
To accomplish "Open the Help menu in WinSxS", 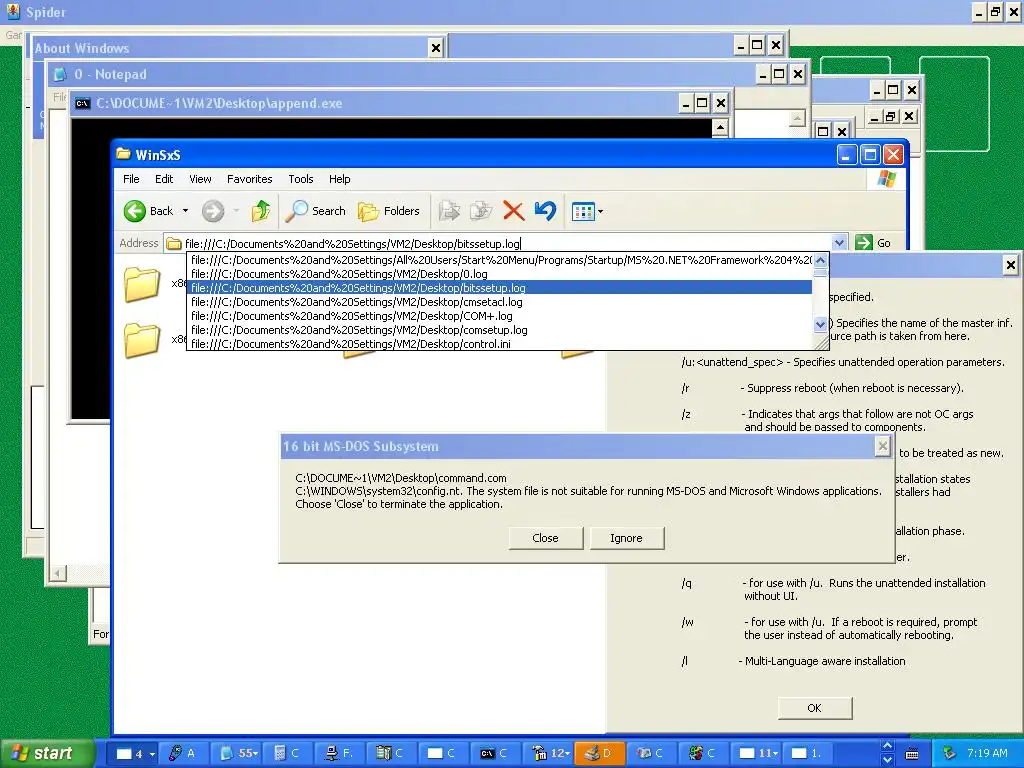I will click(x=339, y=179).
